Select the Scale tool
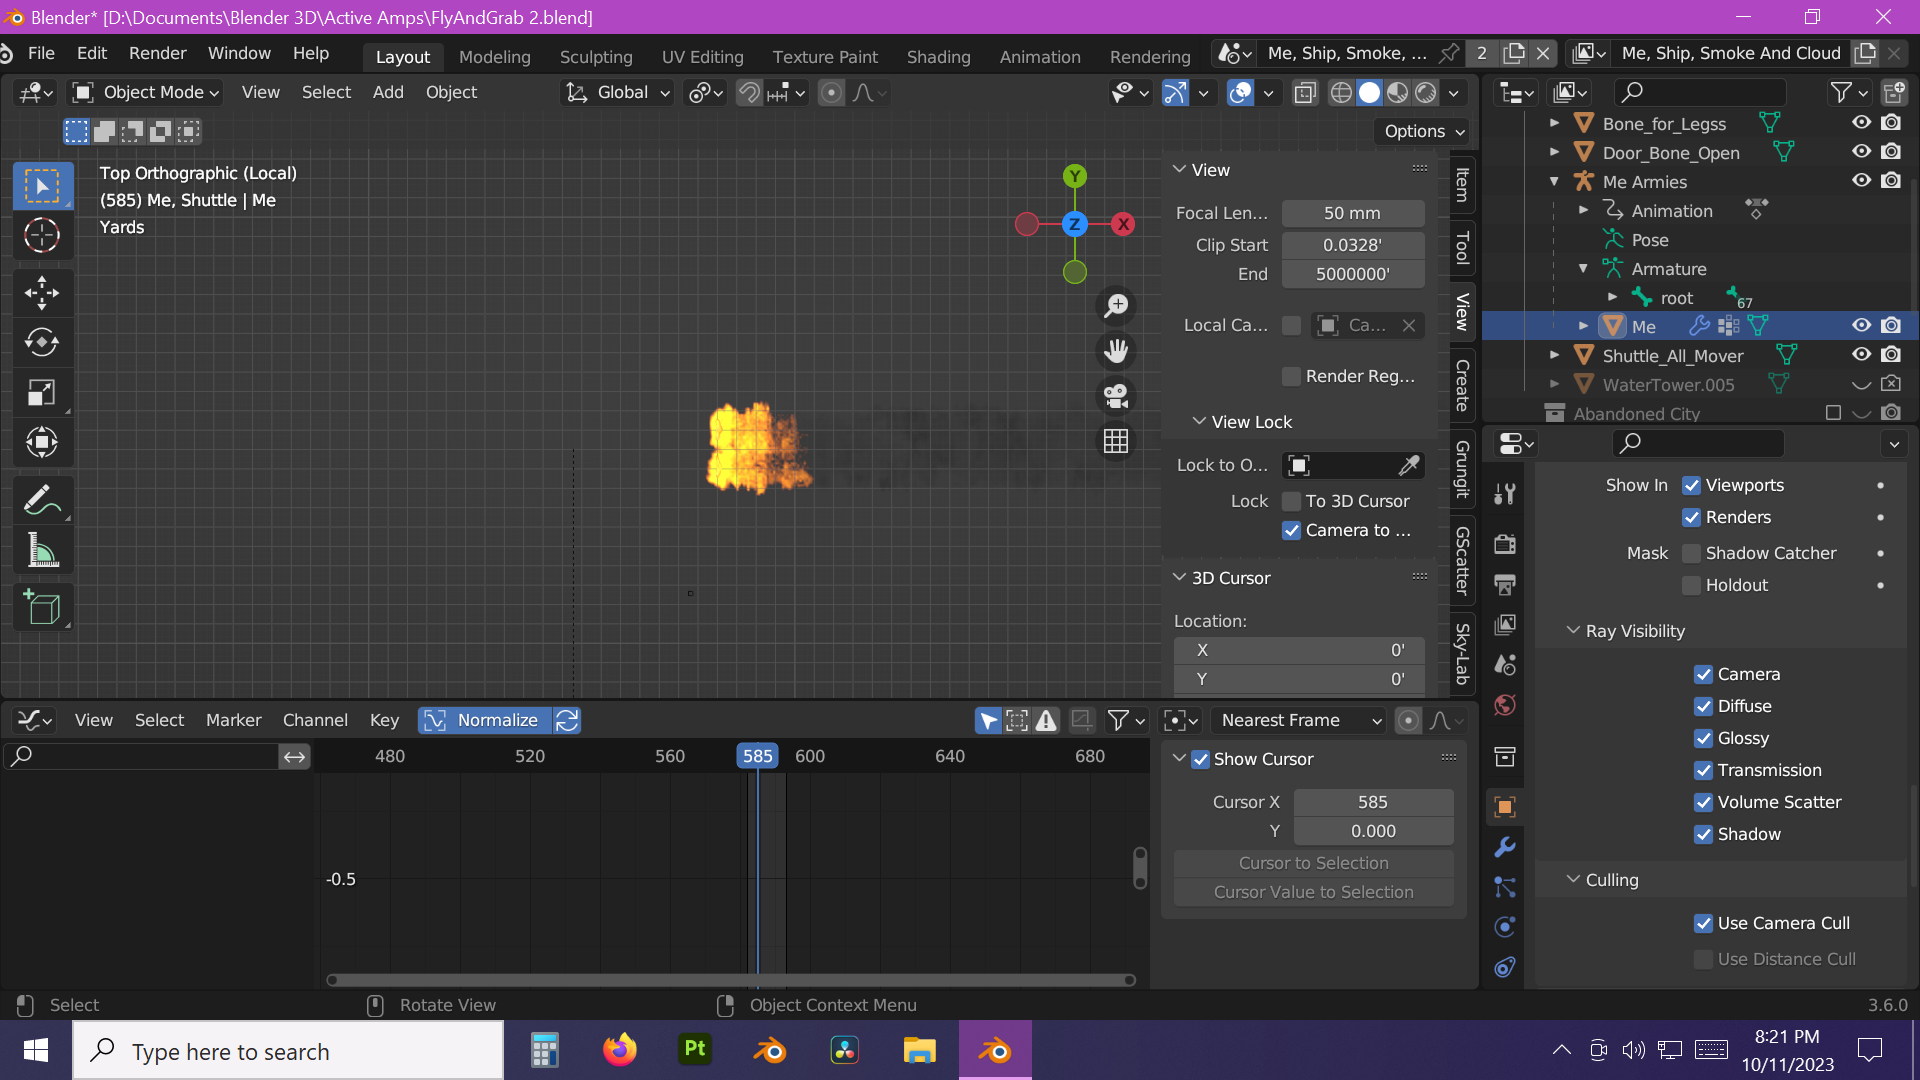The height and width of the screenshot is (1080, 1920). [42, 393]
